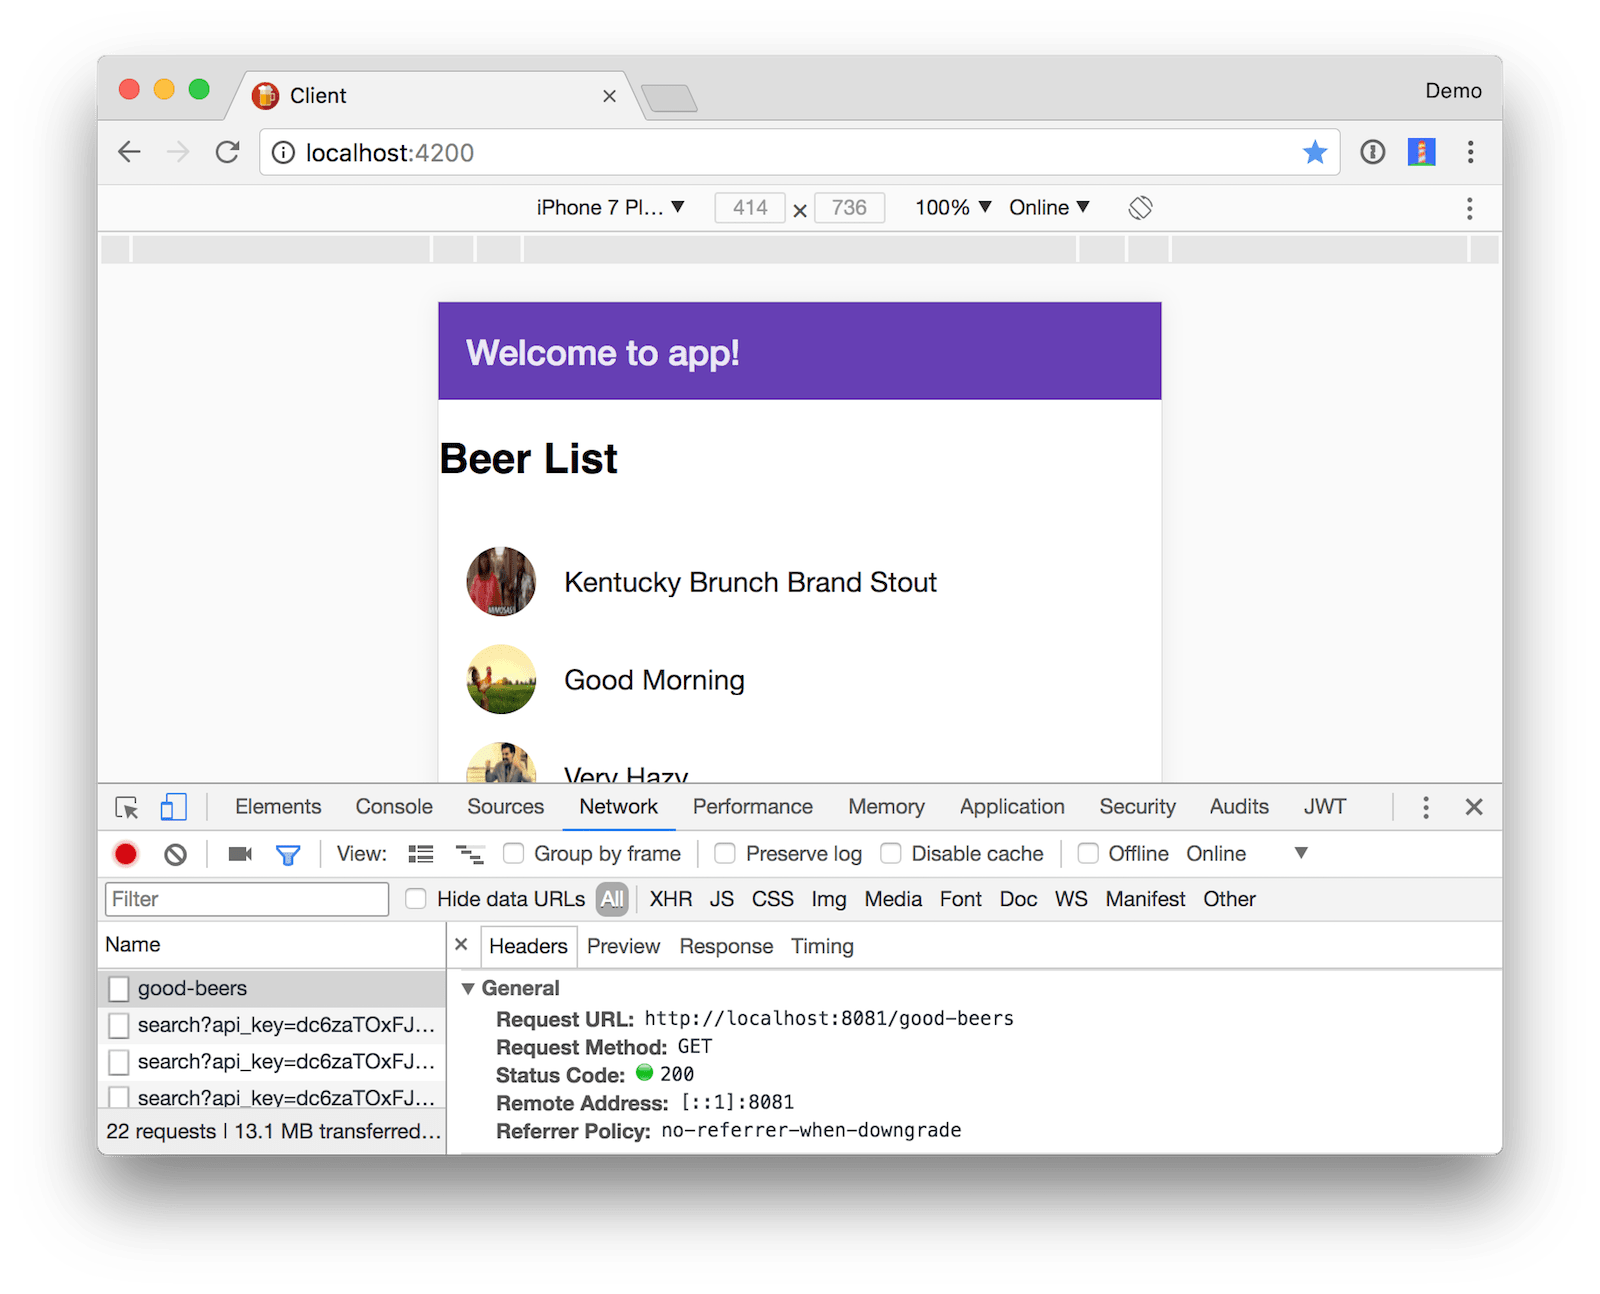Select the inspect element tool
Screen dimensions: 1600x1294
click(125, 806)
